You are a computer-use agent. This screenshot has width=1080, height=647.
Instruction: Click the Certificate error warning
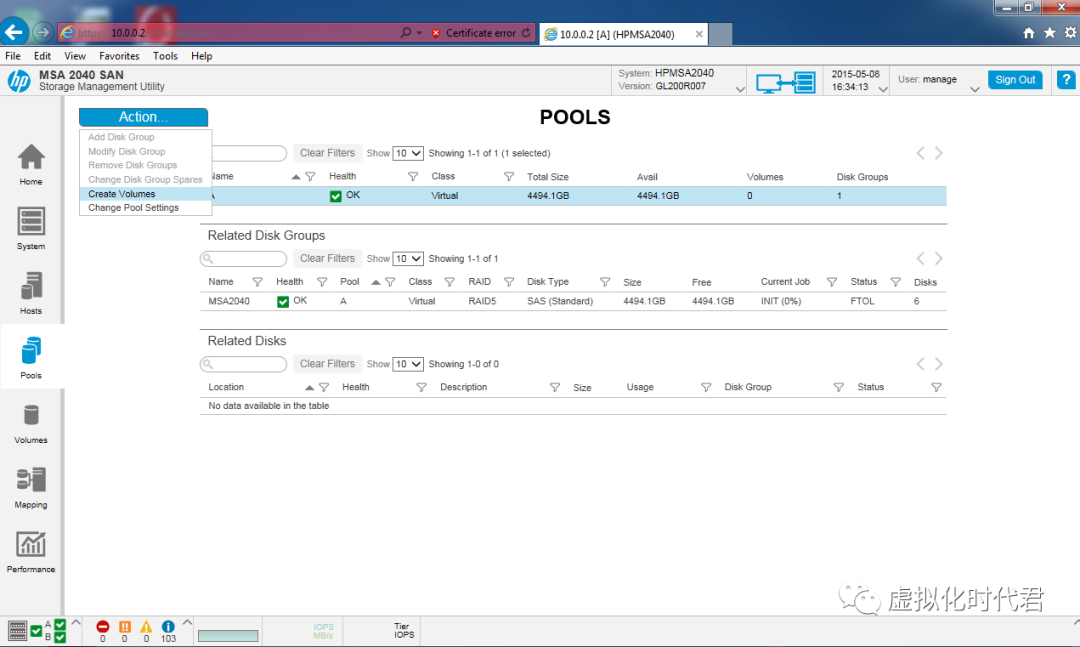pyautogui.click(x=474, y=32)
